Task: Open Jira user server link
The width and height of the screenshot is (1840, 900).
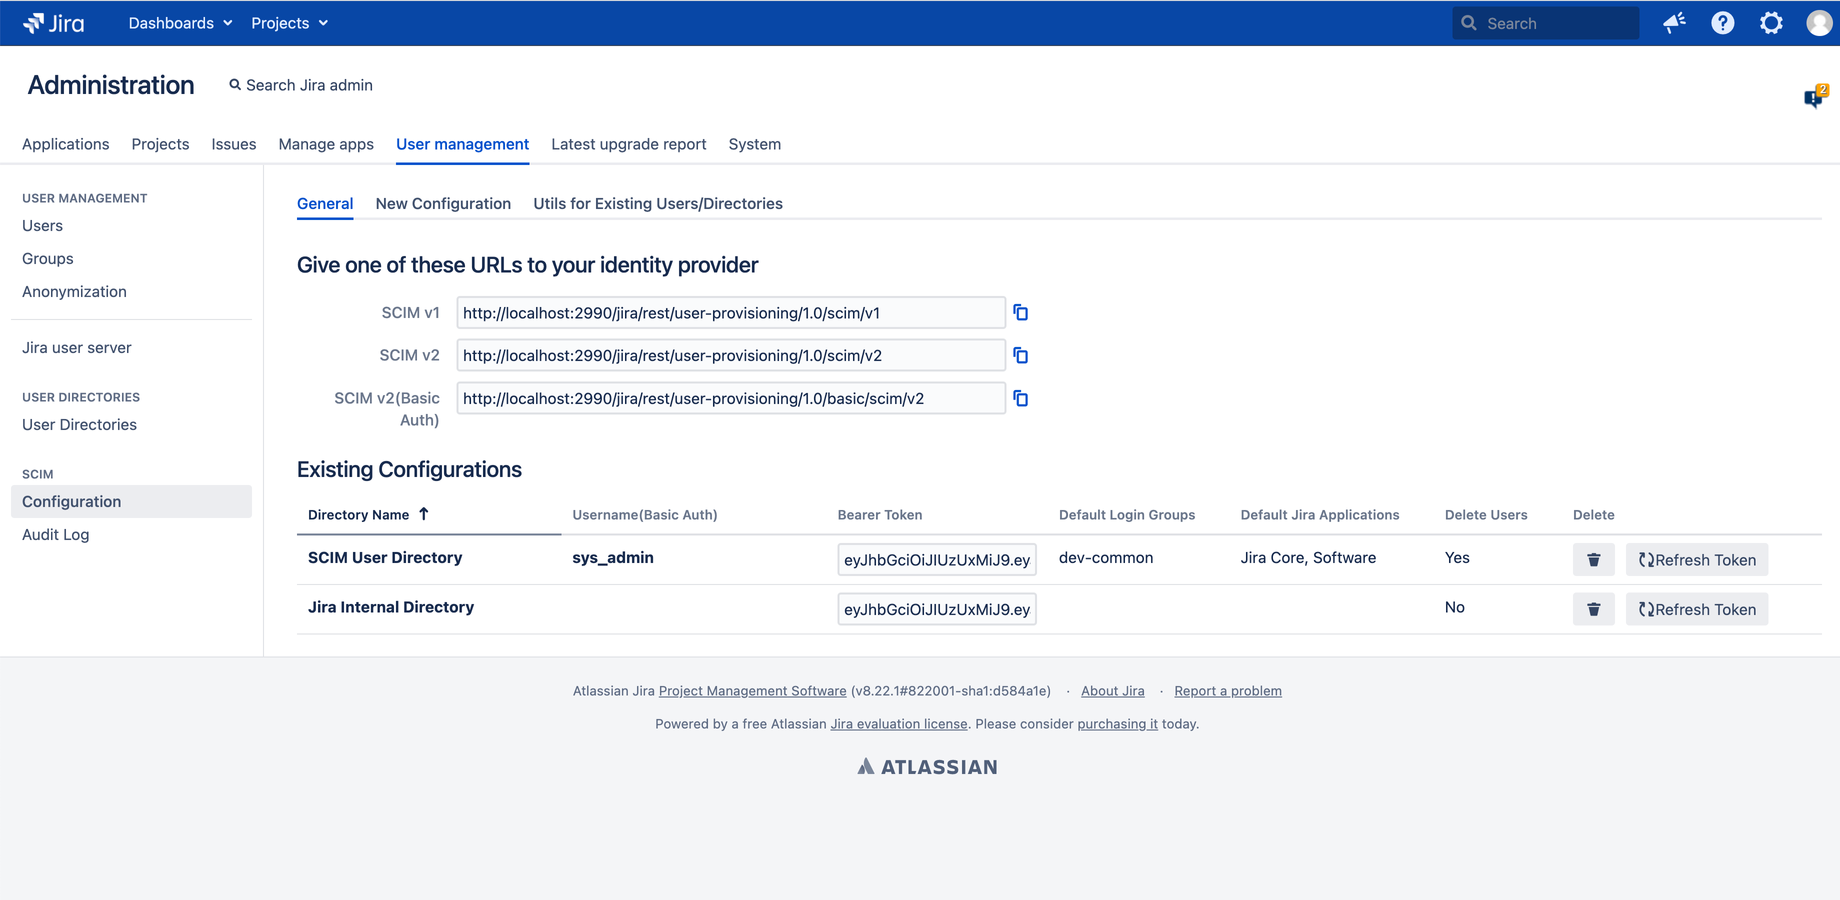Action: coord(77,348)
